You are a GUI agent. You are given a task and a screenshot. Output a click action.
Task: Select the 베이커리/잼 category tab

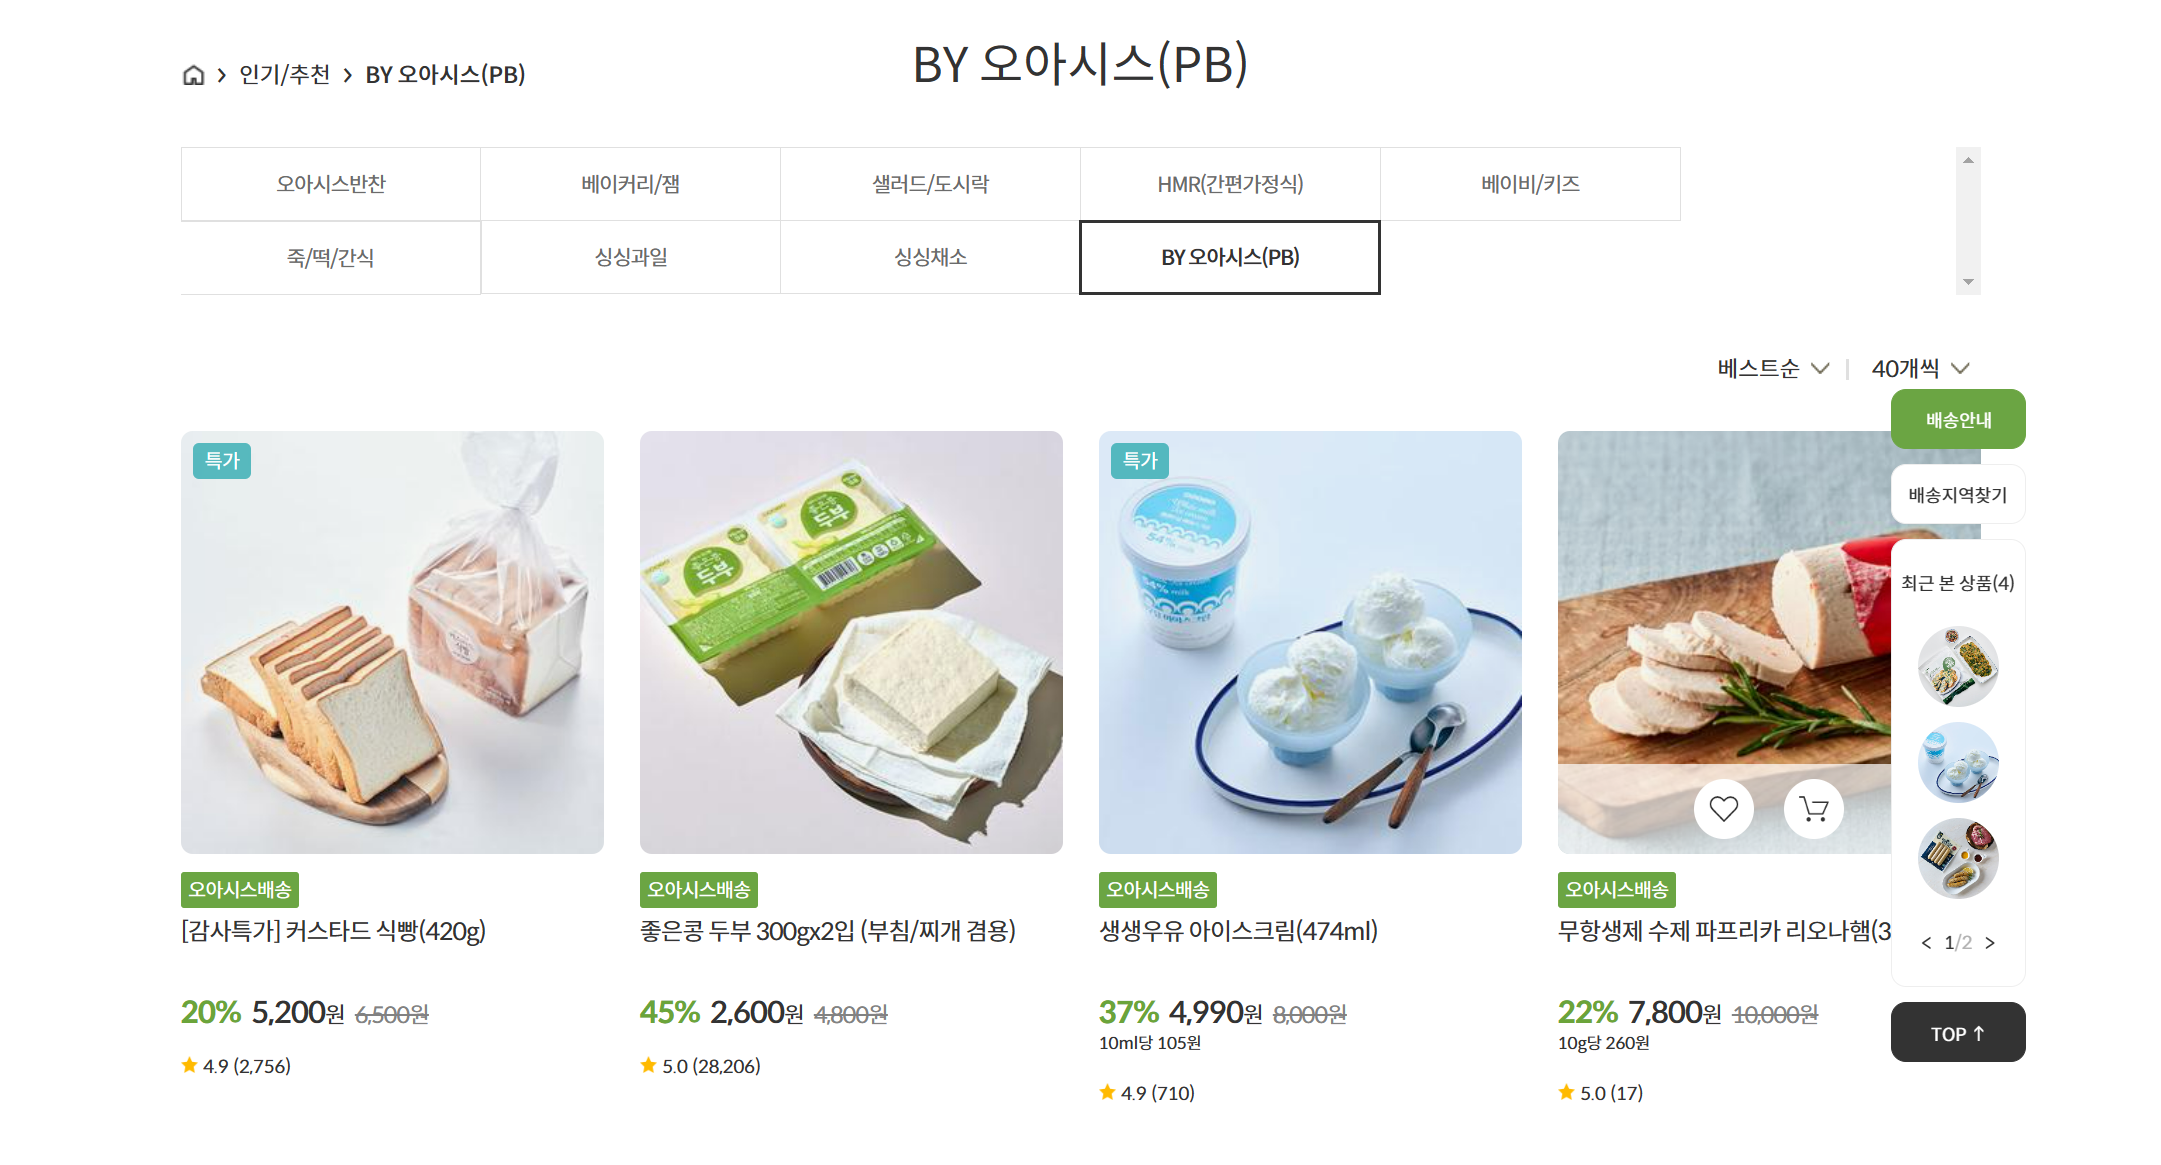point(630,184)
